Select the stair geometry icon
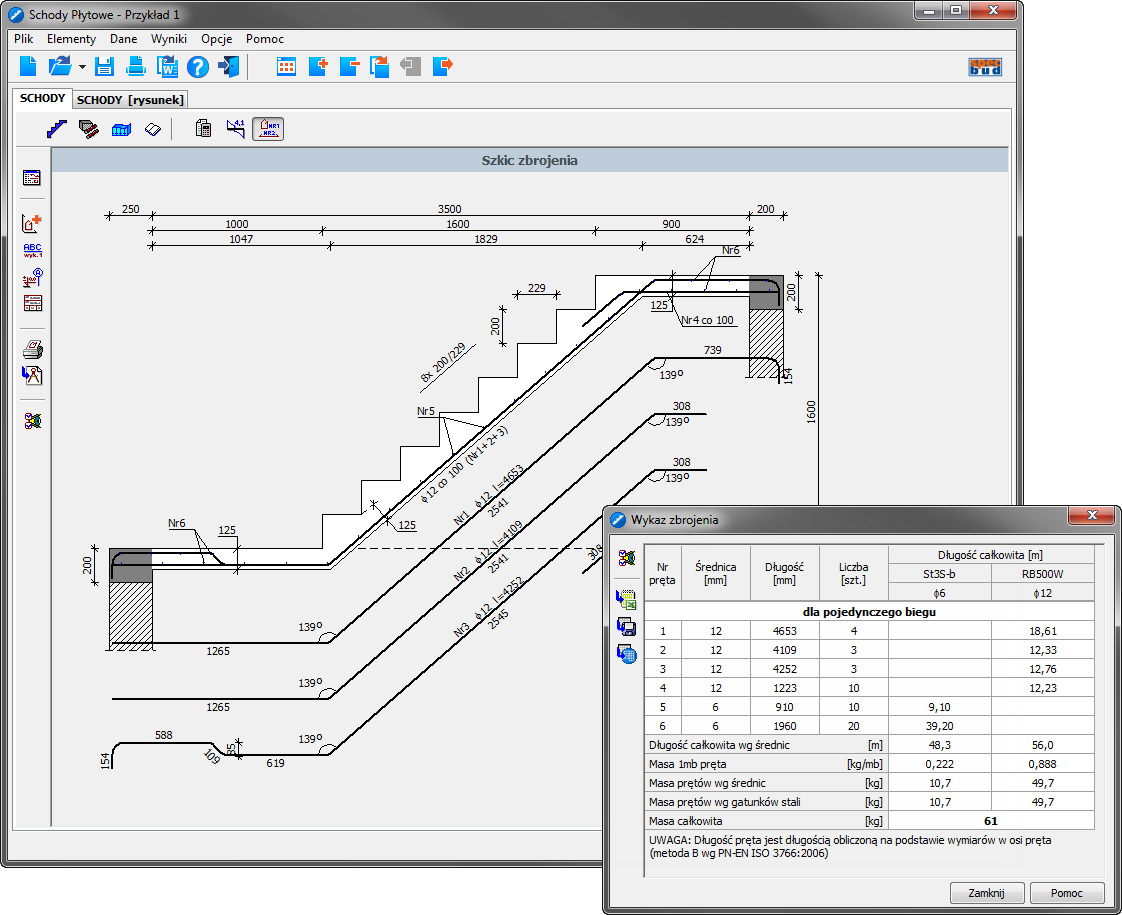The width and height of the screenshot is (1122, 915). point(57,129)
